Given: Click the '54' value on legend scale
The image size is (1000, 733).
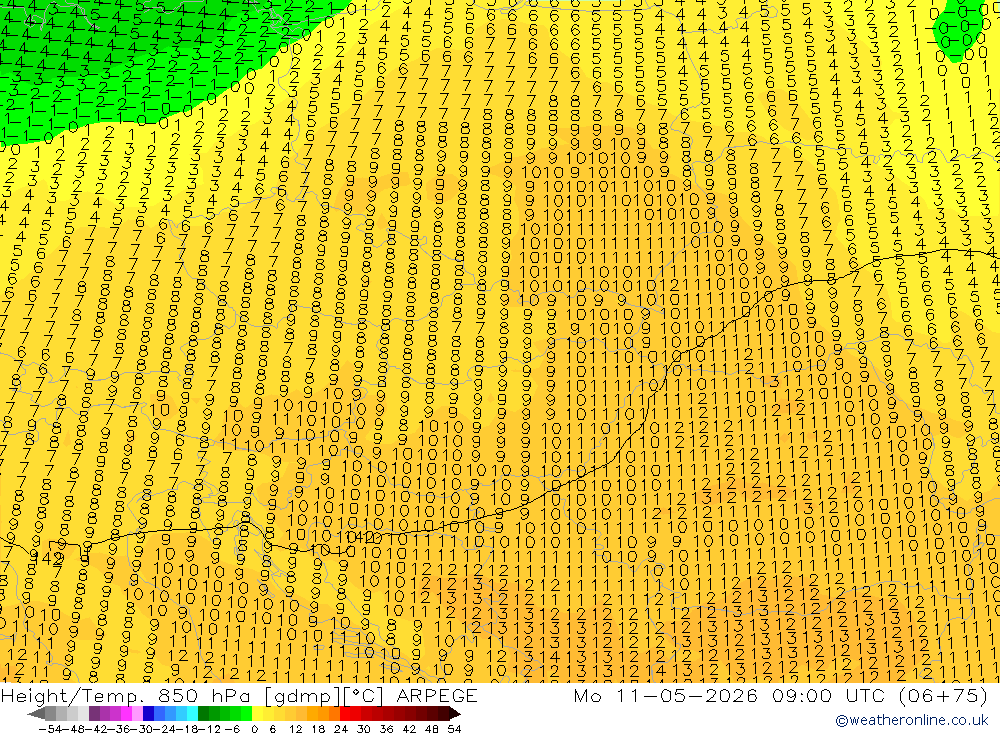Looking at the screenshot, I should 454,729.
